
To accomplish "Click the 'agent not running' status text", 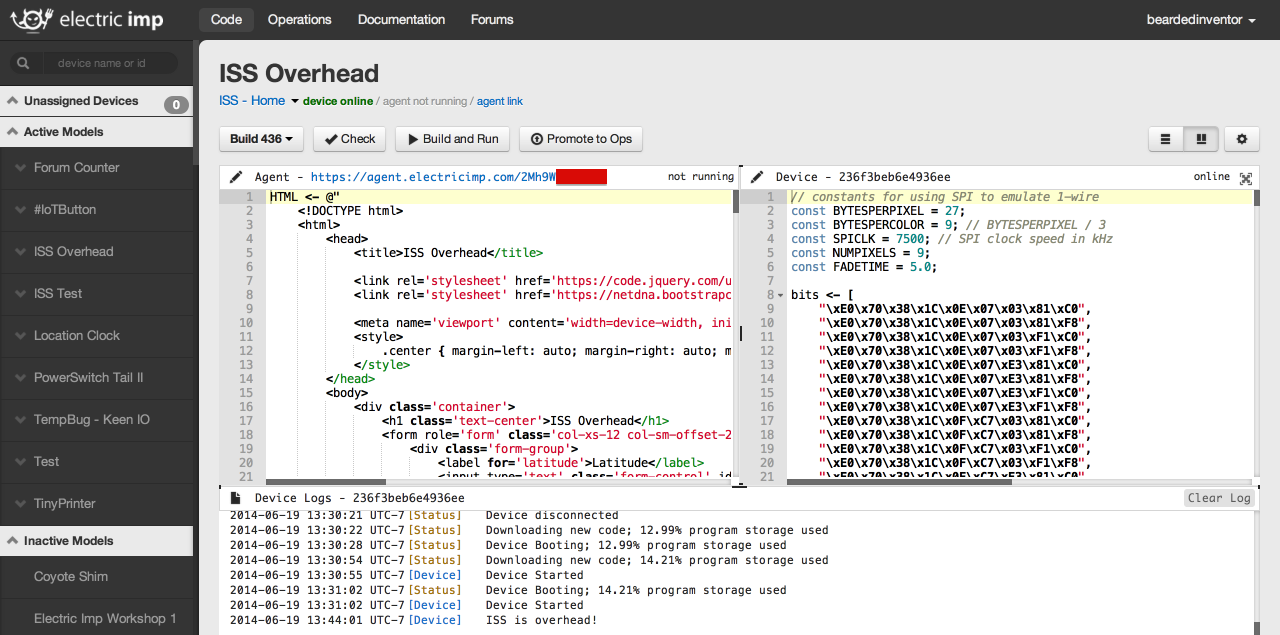I will tap(425, 101).
